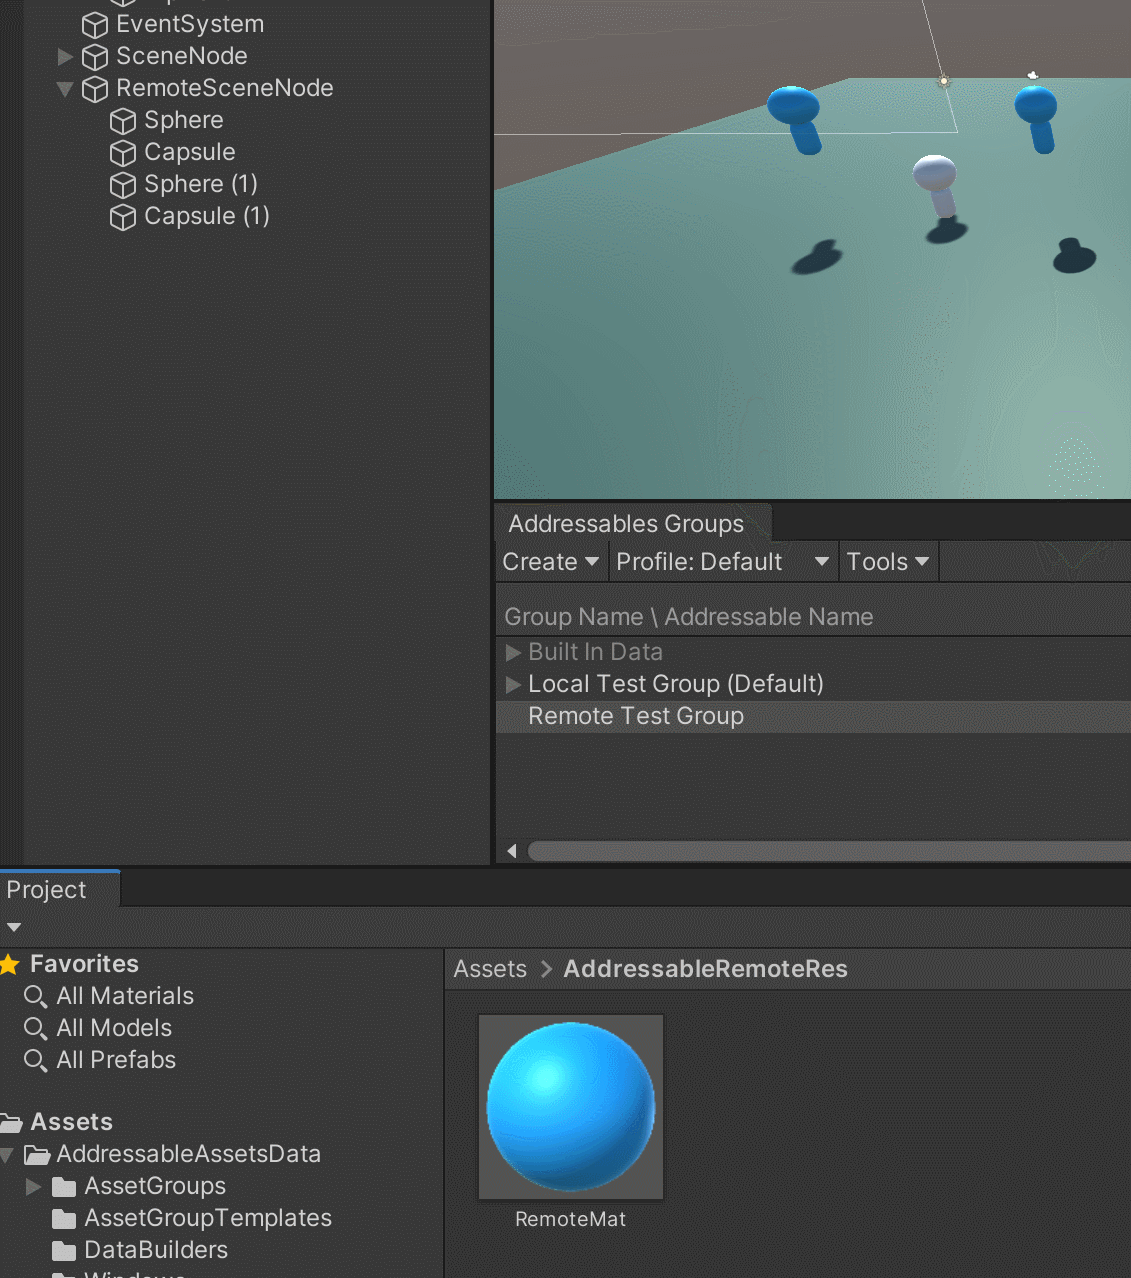This screenshot has width=1131, height=1278.
Task: Click the cube icon beside Capsule
Action: click(x=122, y=153)
